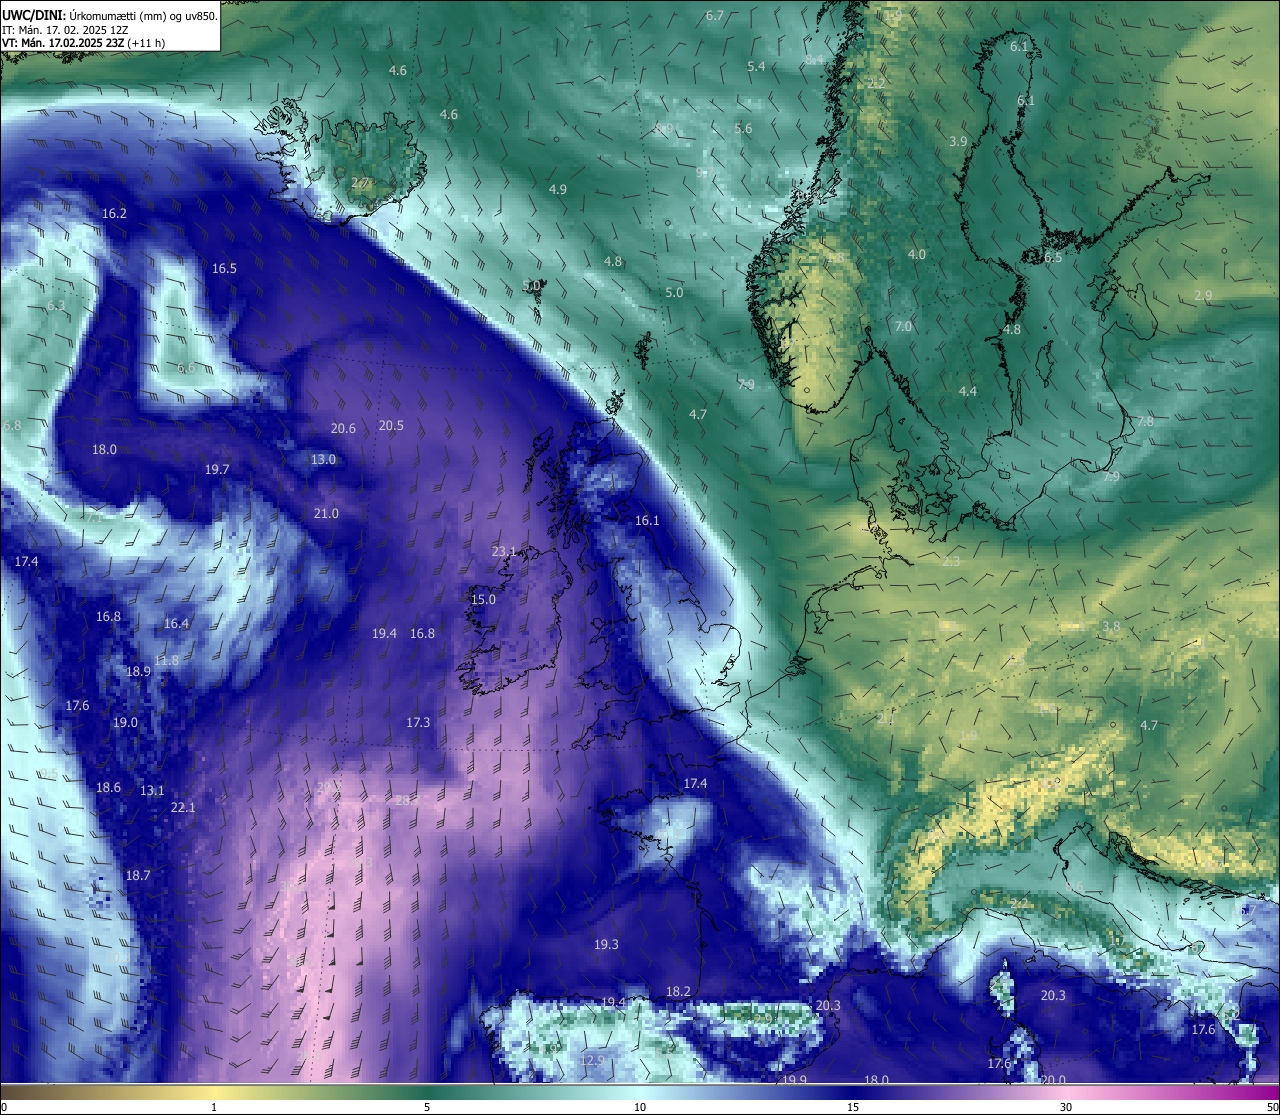Click the 18.6 value on the map
The height and width of the screenshot is (1115, 1280).
pos(108,787)
